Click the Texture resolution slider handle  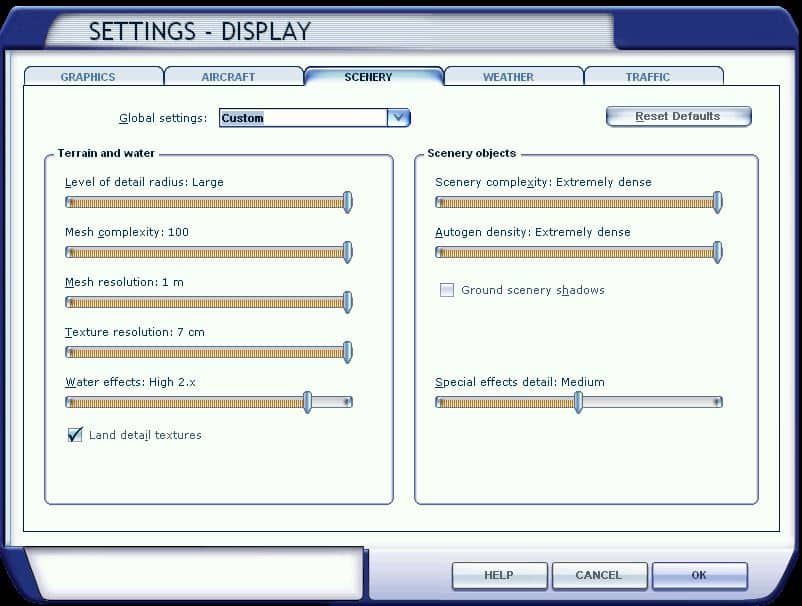click(x=347, y=352)
